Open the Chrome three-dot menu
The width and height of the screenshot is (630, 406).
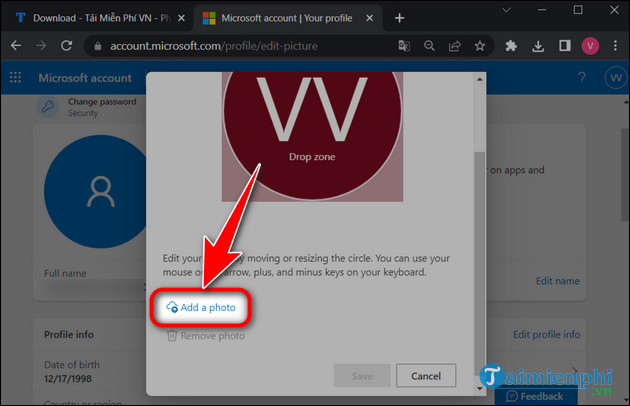click(615, 45)
